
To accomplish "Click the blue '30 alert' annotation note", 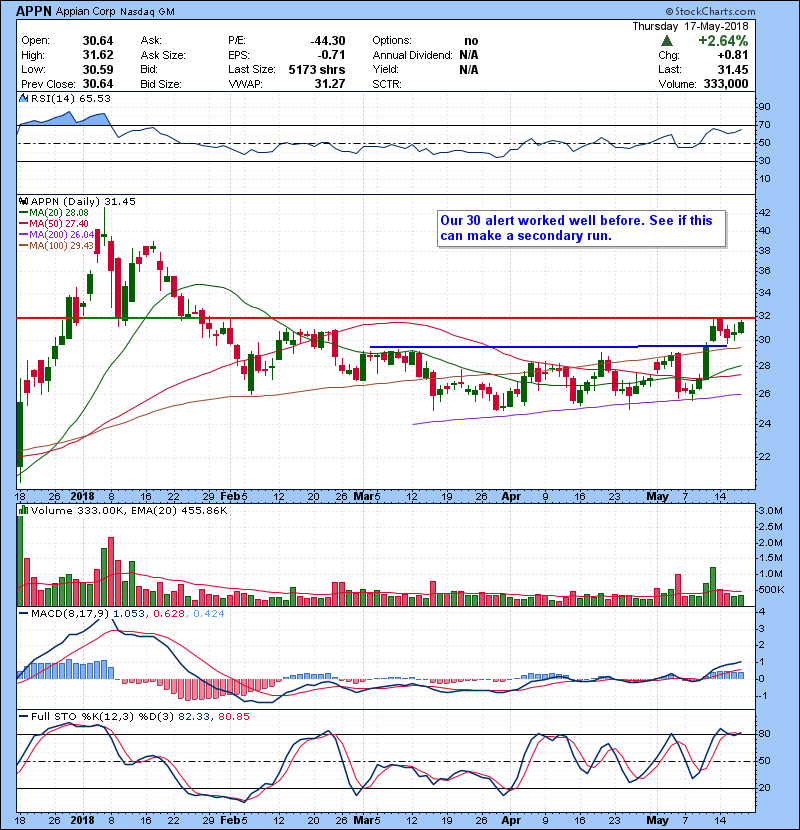I will click(582, 228).
